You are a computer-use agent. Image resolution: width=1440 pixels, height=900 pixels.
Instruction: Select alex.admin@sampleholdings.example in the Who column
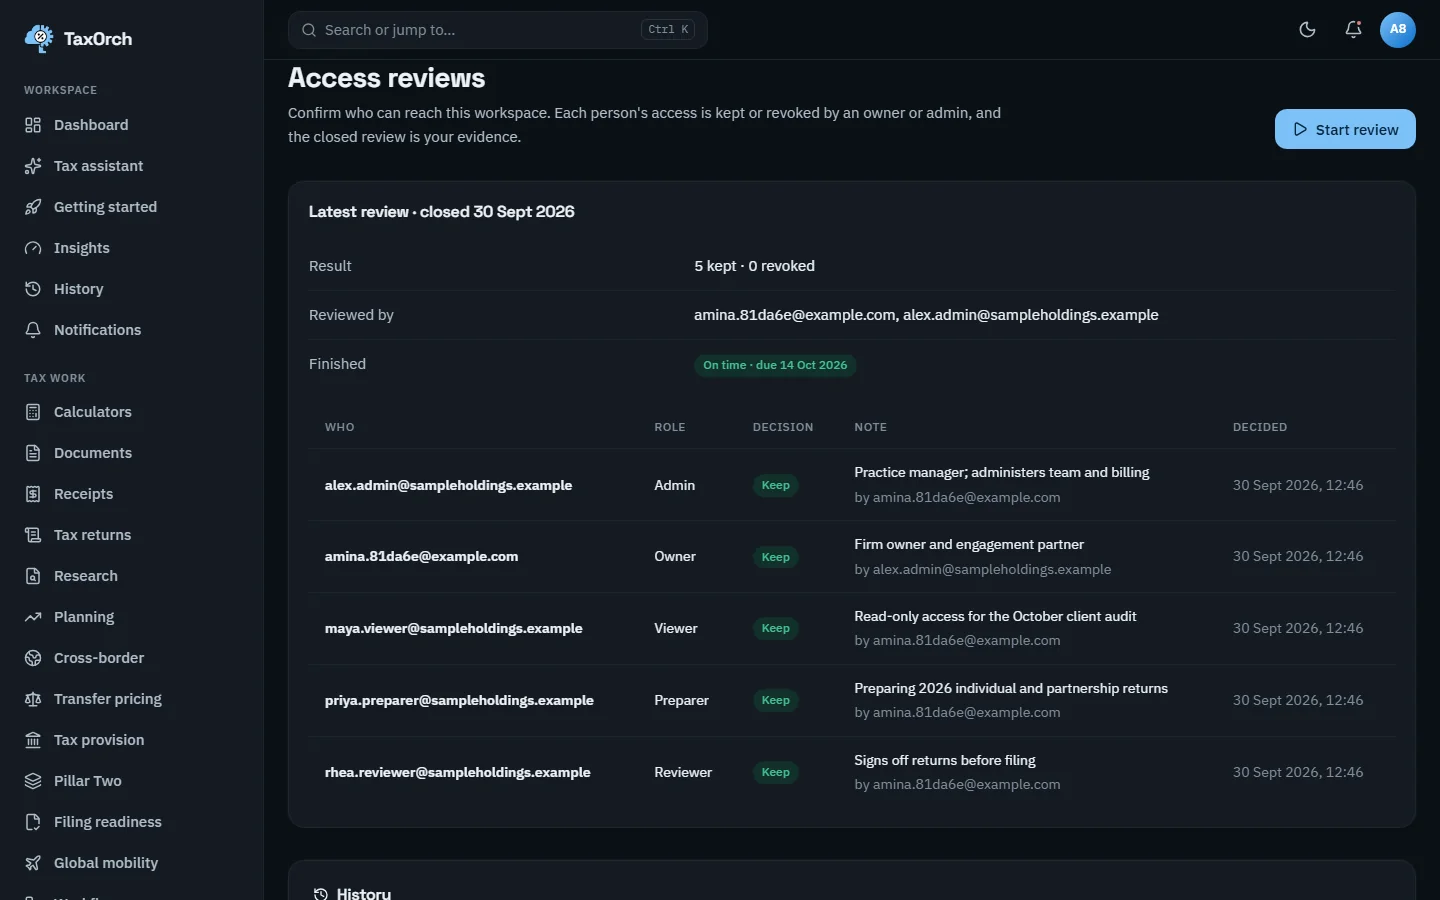[448, 485]
